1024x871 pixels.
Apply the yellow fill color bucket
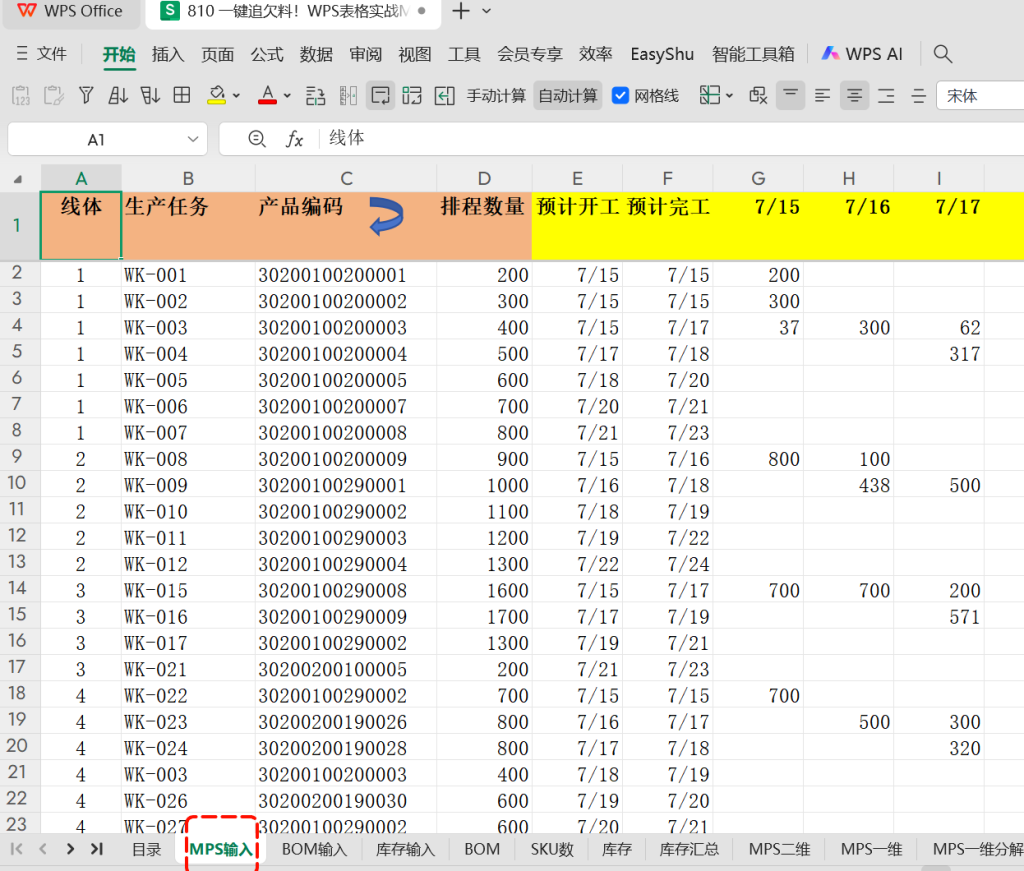pos(216,96)
